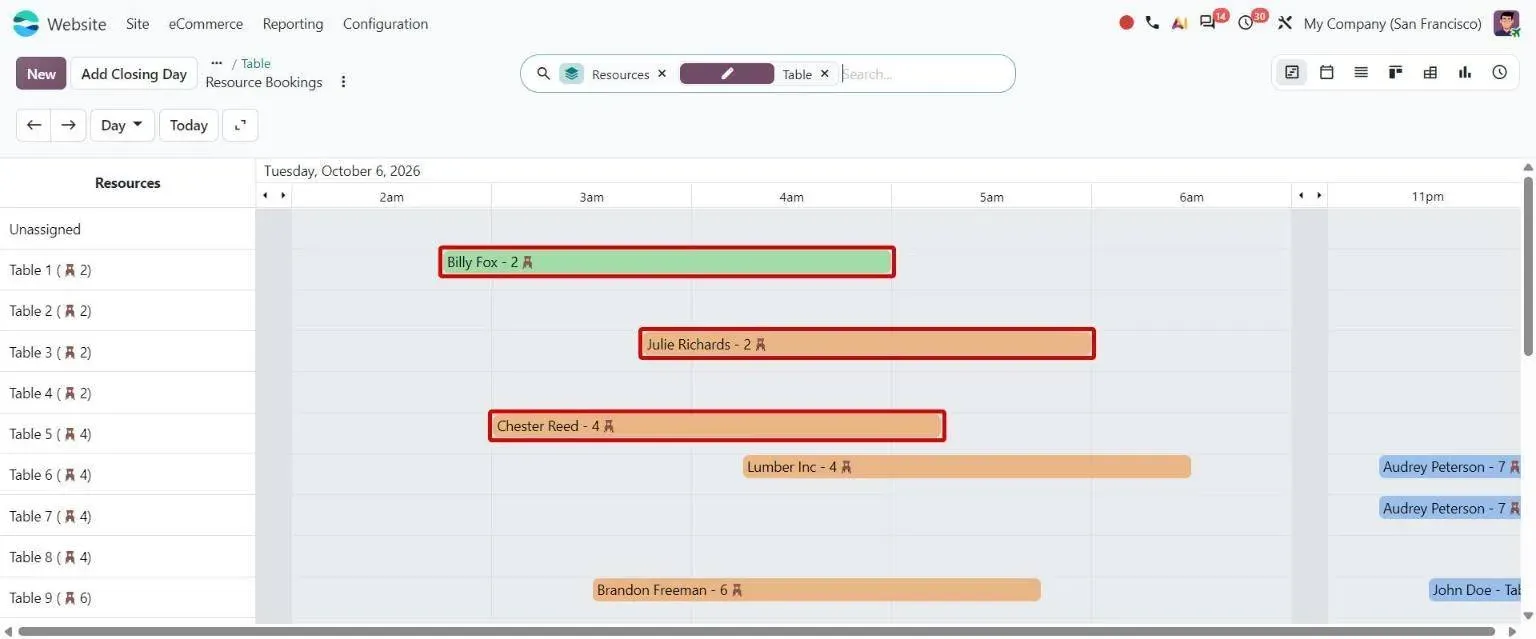The height and width of the screenshot is (639, 1536).
Task: Open the activities clock icon with badge 30
Action: point(1246,23)
